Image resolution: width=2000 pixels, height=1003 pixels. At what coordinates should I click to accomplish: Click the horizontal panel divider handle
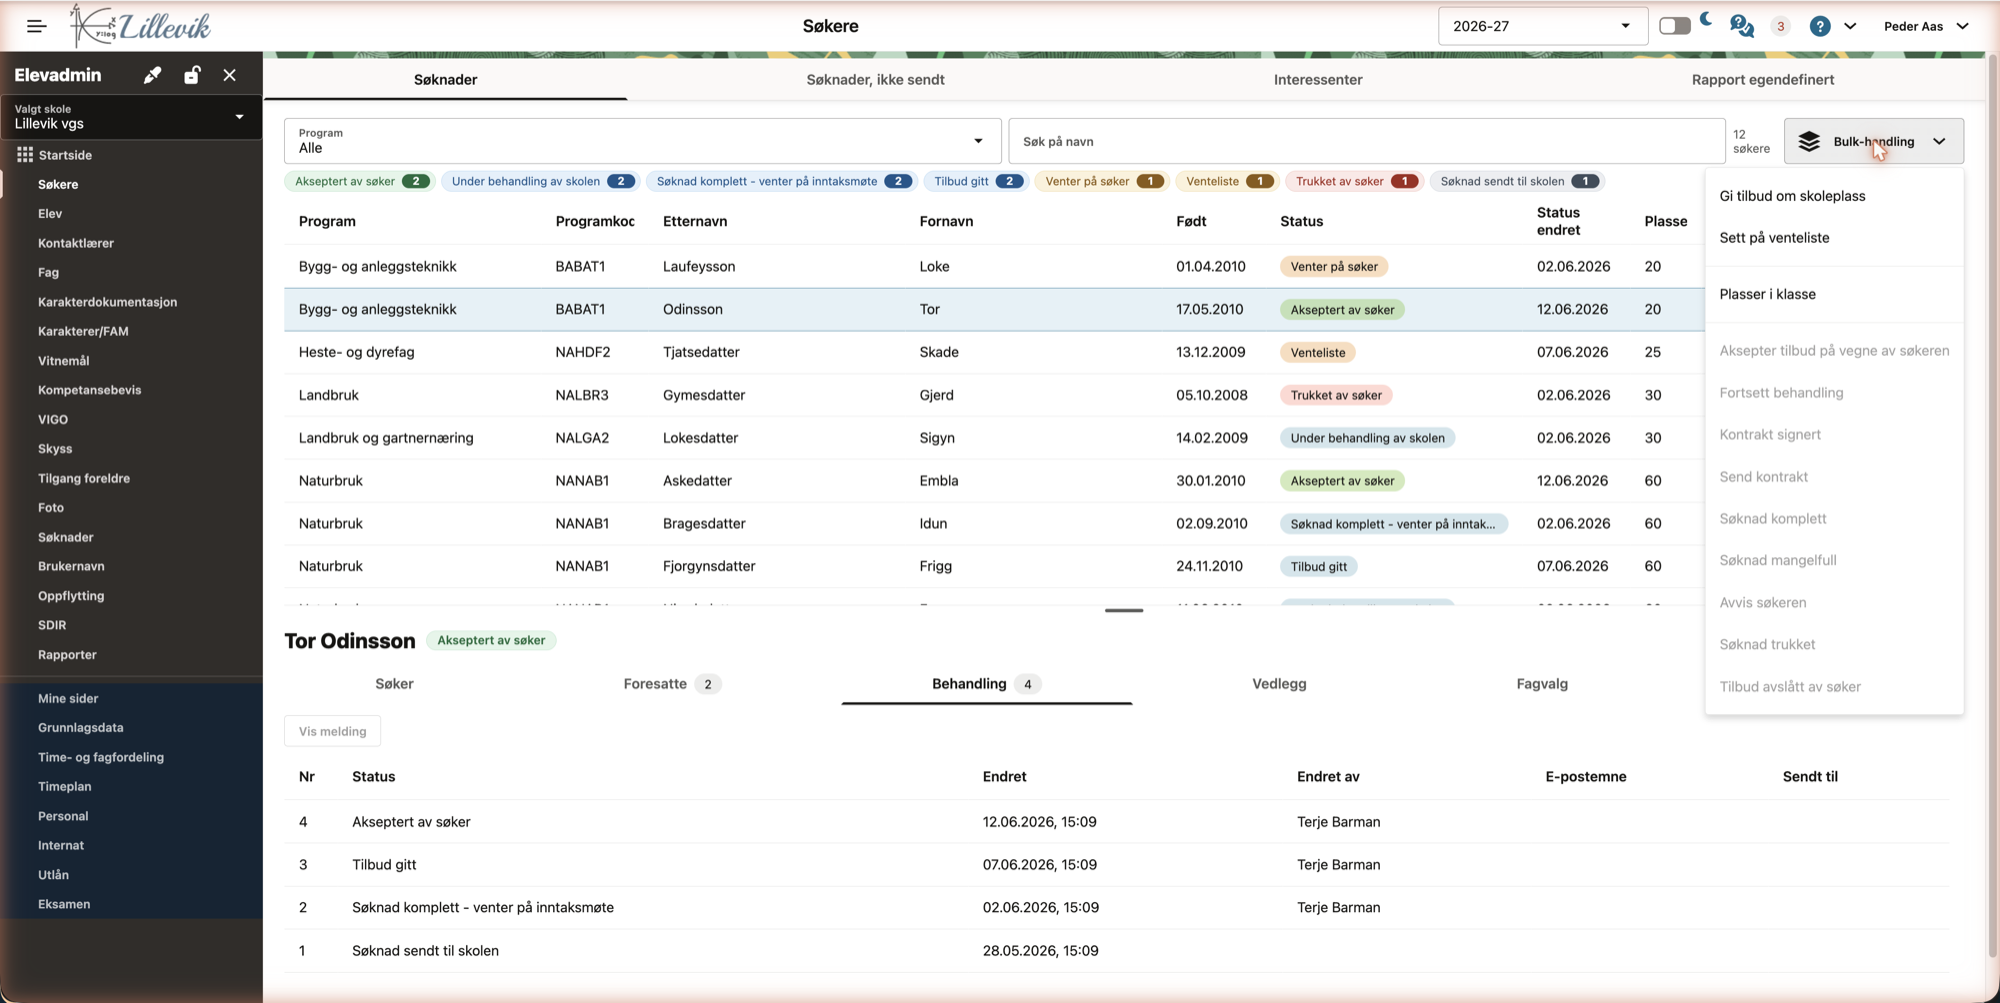coord(1124,610)
